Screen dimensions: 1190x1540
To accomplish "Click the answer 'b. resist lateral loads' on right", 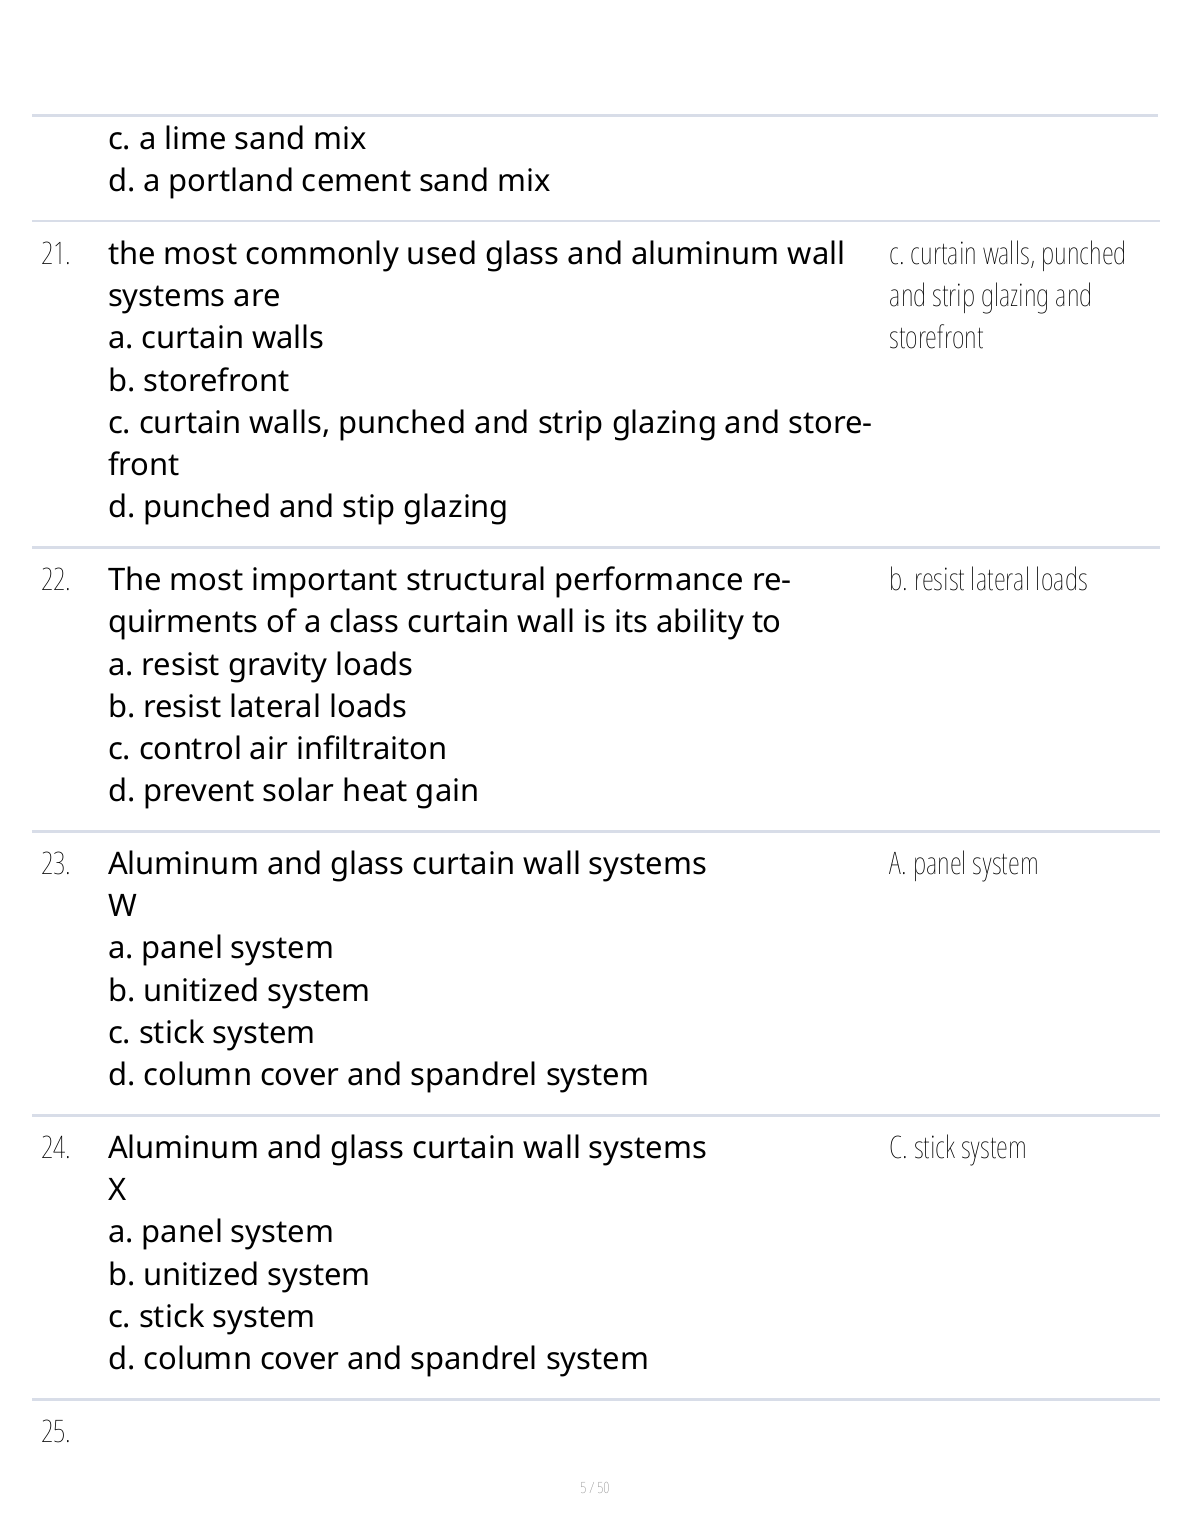I will click(987, 580).
